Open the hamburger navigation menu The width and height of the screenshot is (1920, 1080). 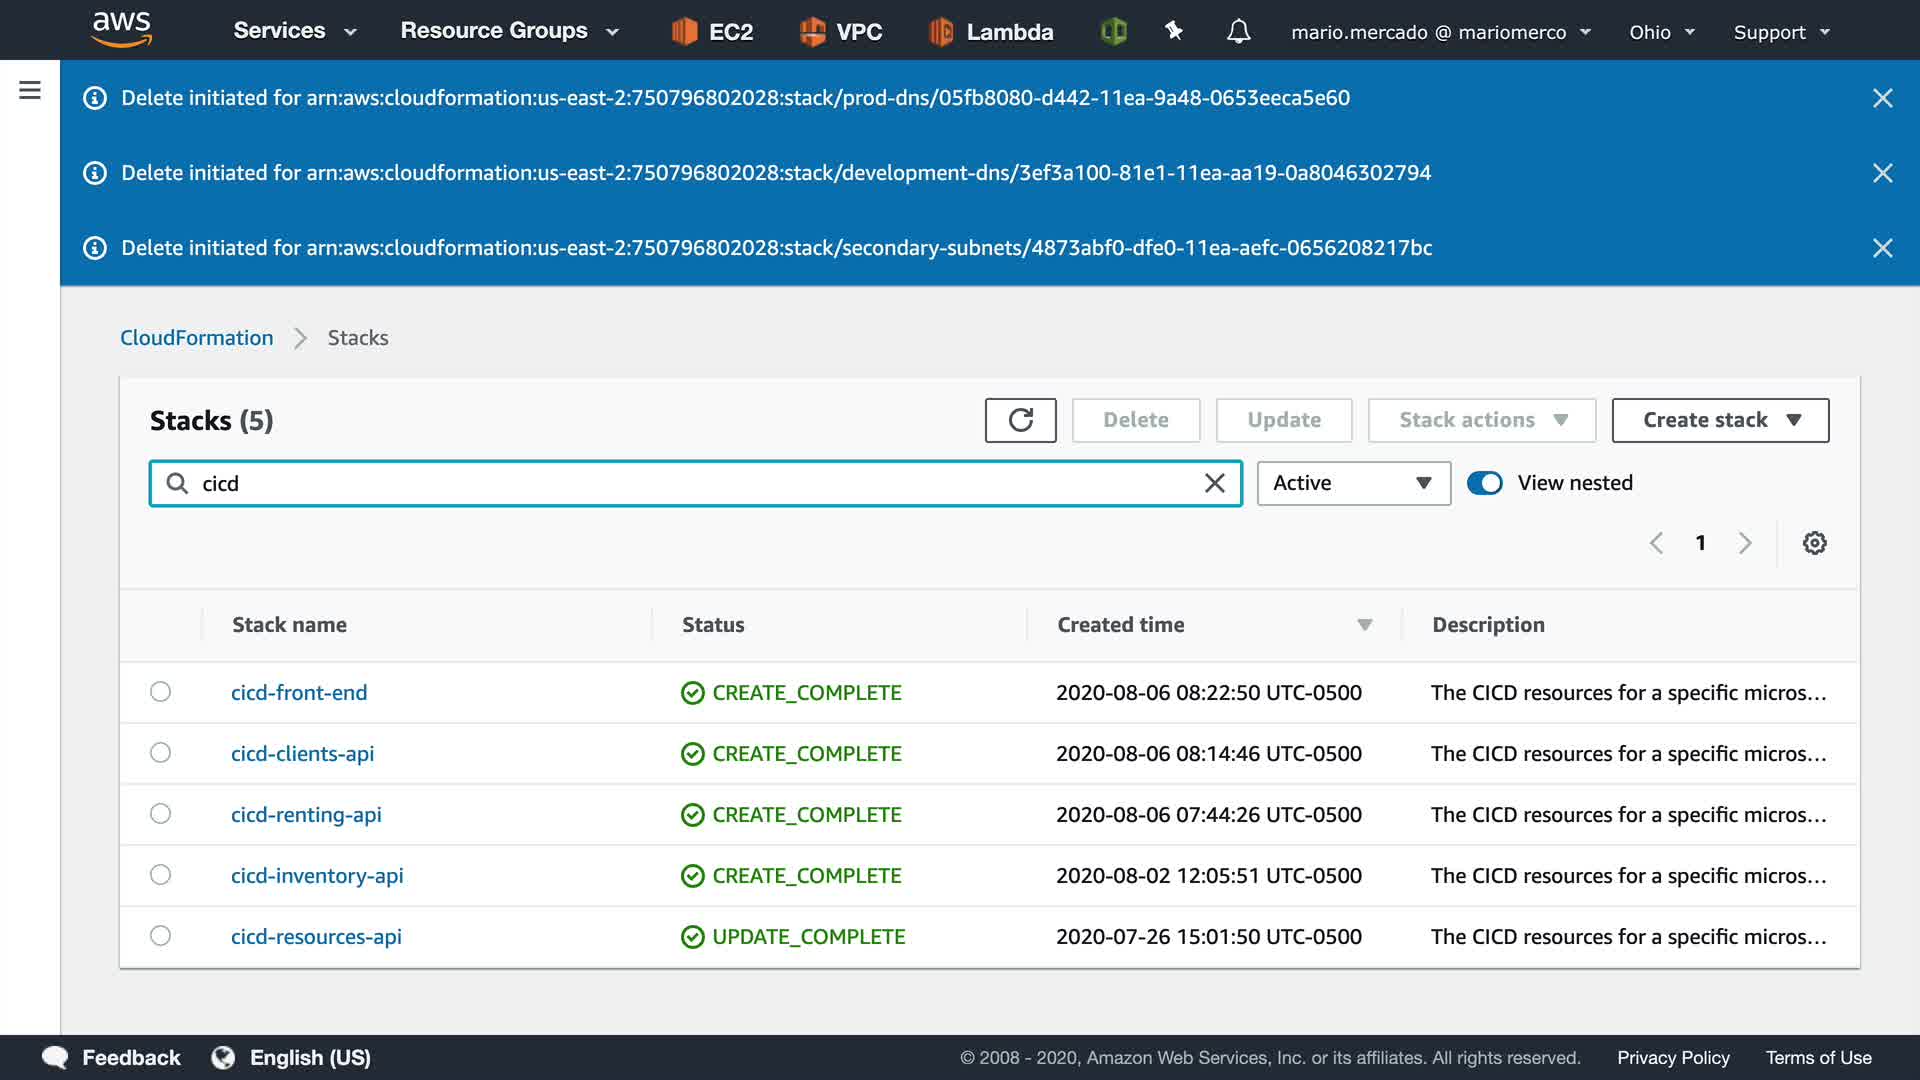point(30,91)
